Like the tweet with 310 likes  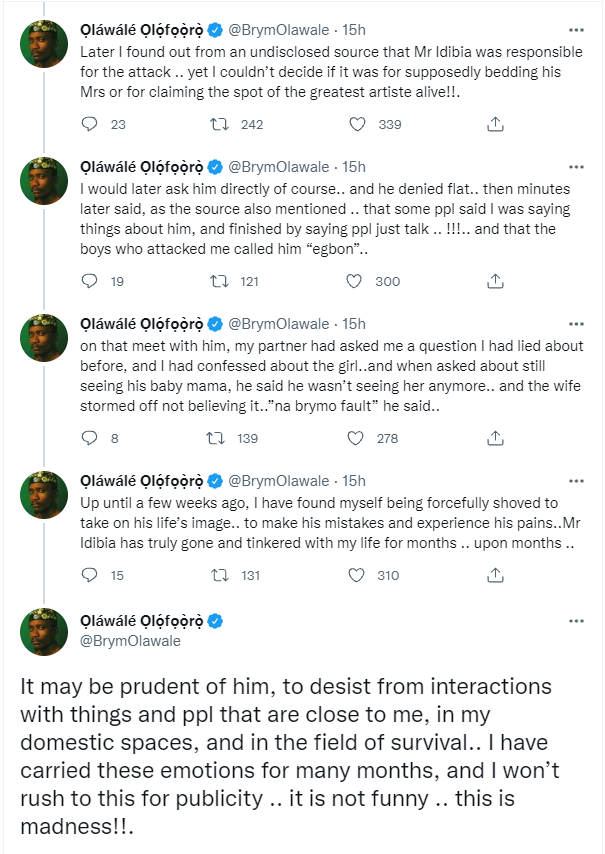tap(354, 575)
